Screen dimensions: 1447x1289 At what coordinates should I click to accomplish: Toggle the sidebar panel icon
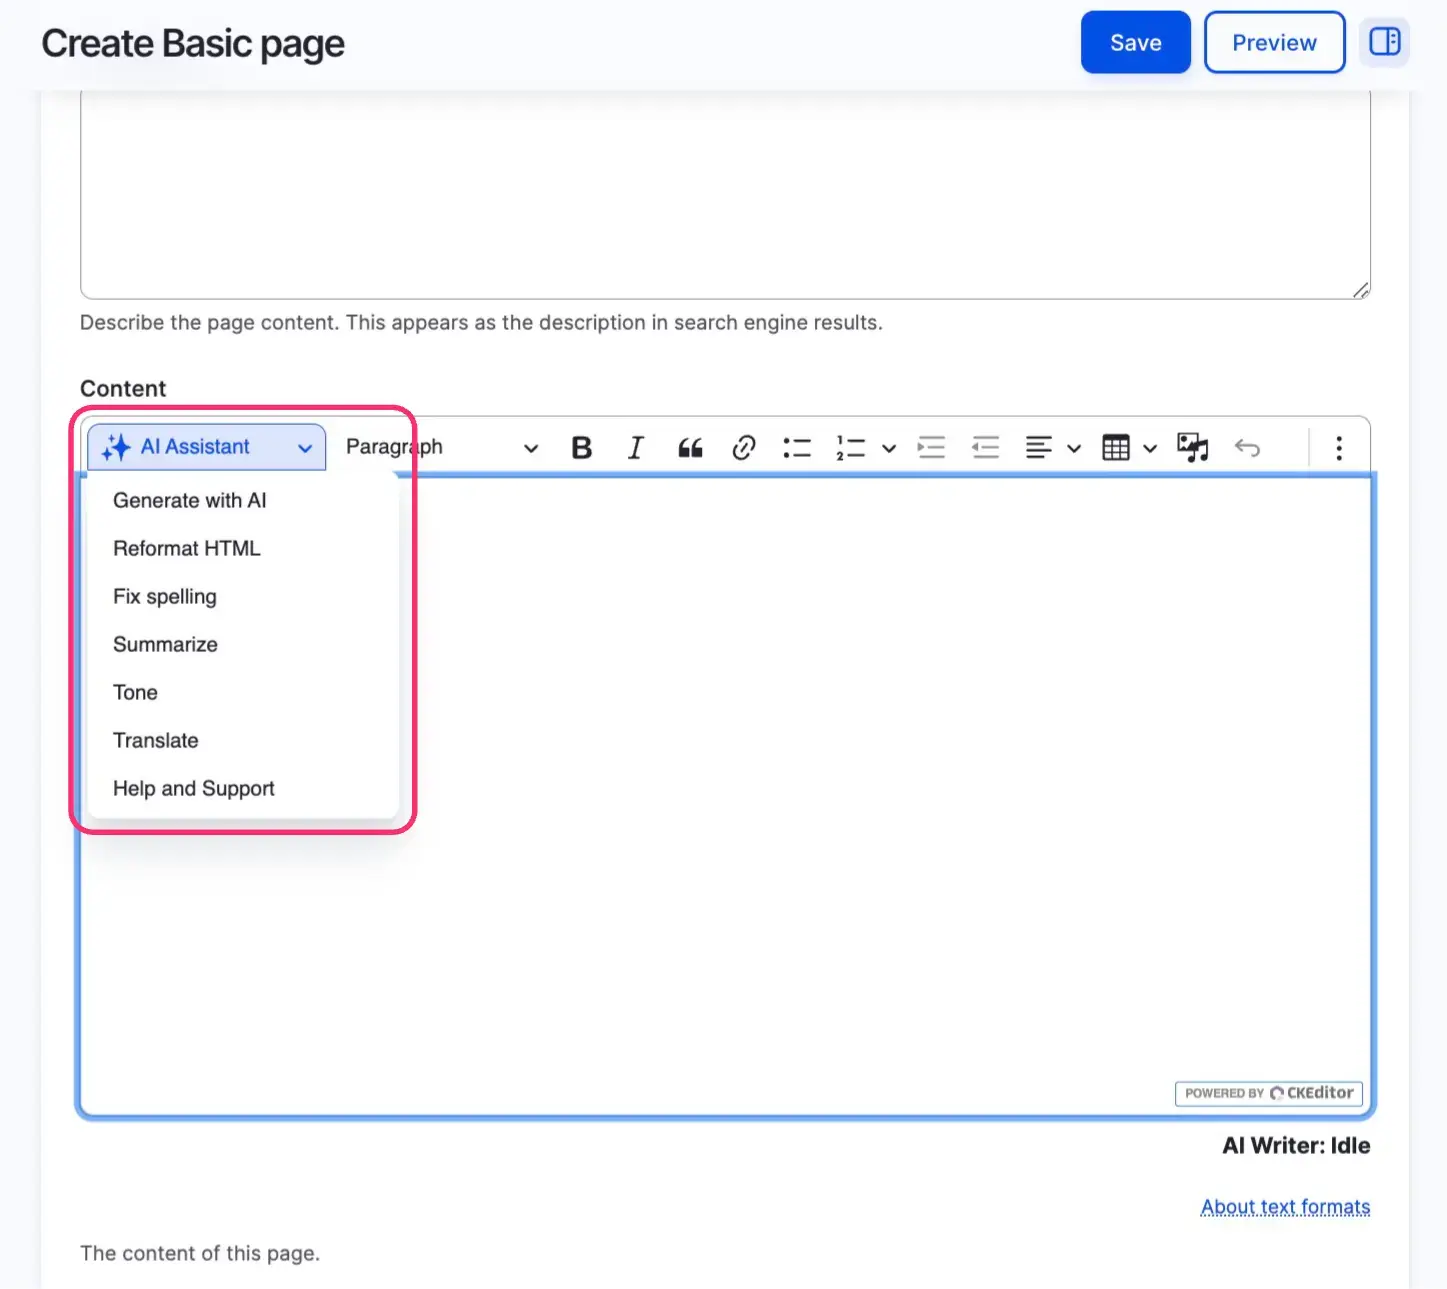1384,42
